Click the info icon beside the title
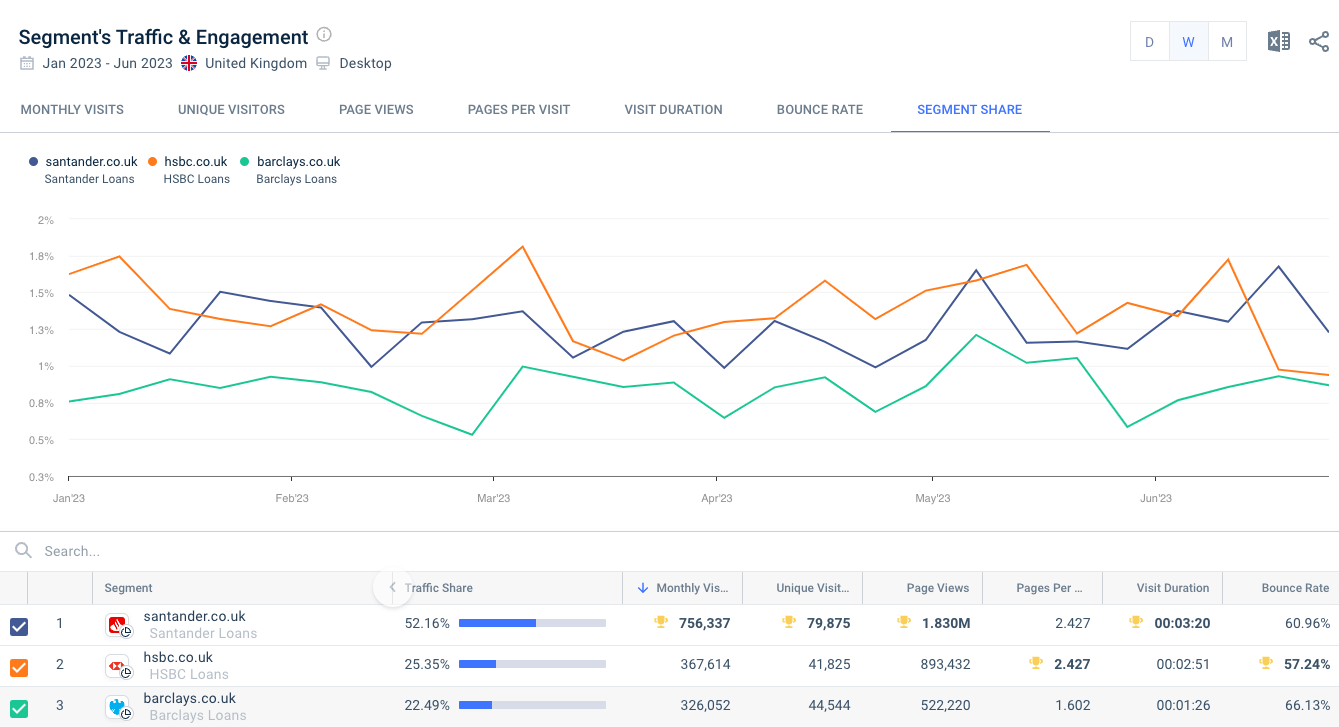 (324, 34)
